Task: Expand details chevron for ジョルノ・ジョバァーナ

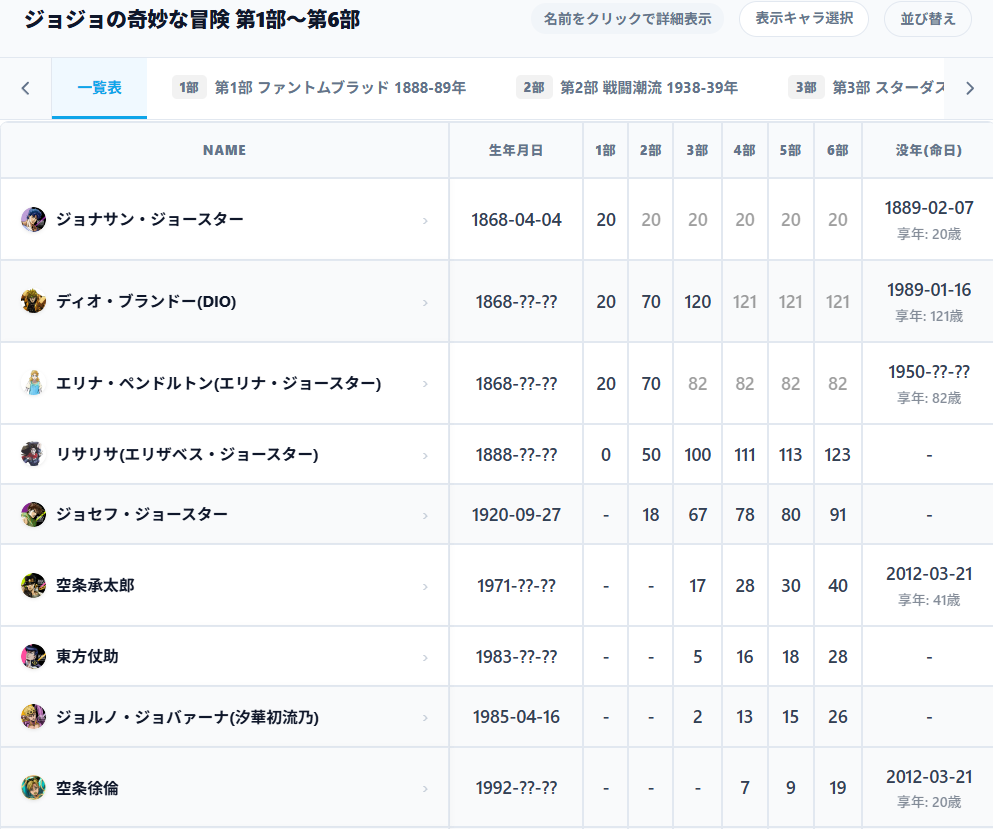Action: click(425, 718)
